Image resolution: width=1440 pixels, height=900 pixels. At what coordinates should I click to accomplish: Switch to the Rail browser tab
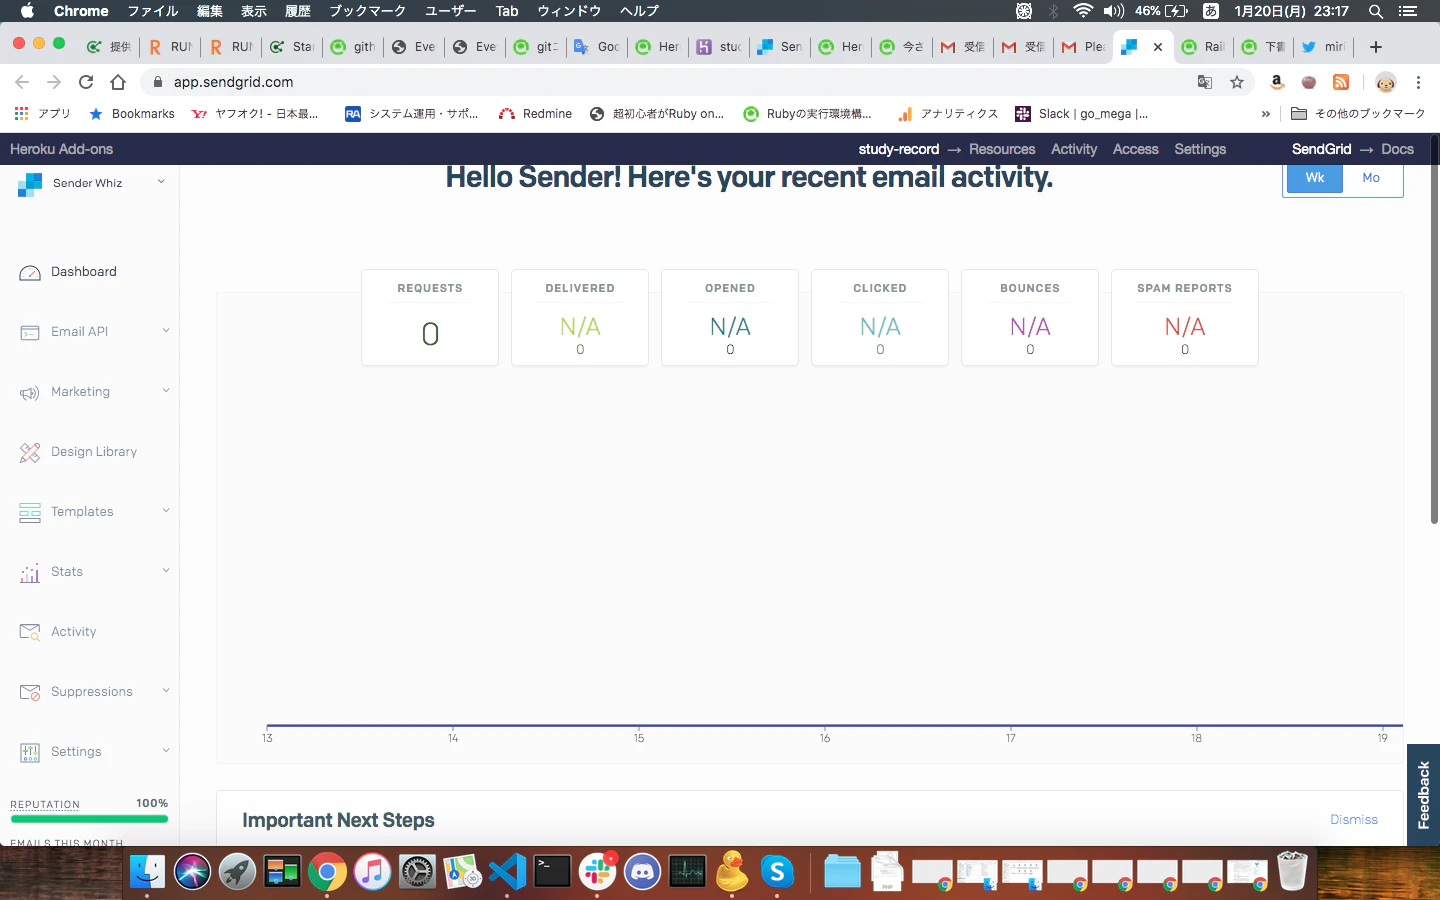pos(1203,47)
